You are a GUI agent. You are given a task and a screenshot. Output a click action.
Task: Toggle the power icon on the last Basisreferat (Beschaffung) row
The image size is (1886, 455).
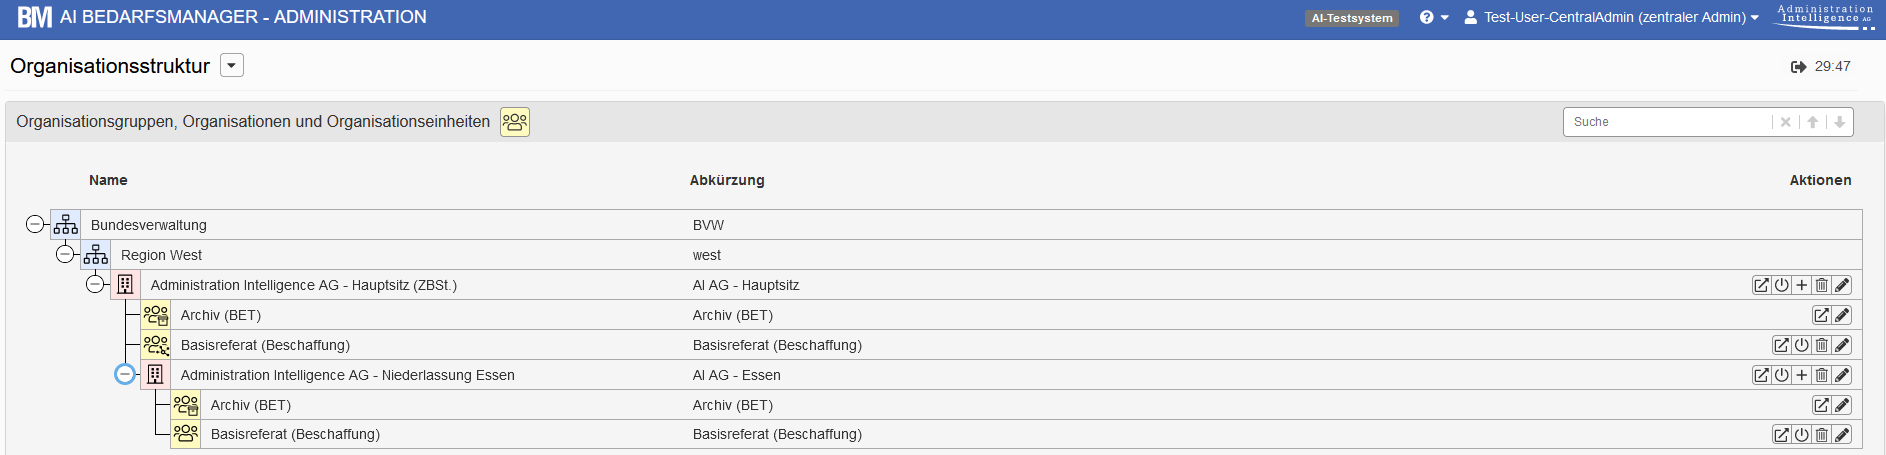(1802, 435)
